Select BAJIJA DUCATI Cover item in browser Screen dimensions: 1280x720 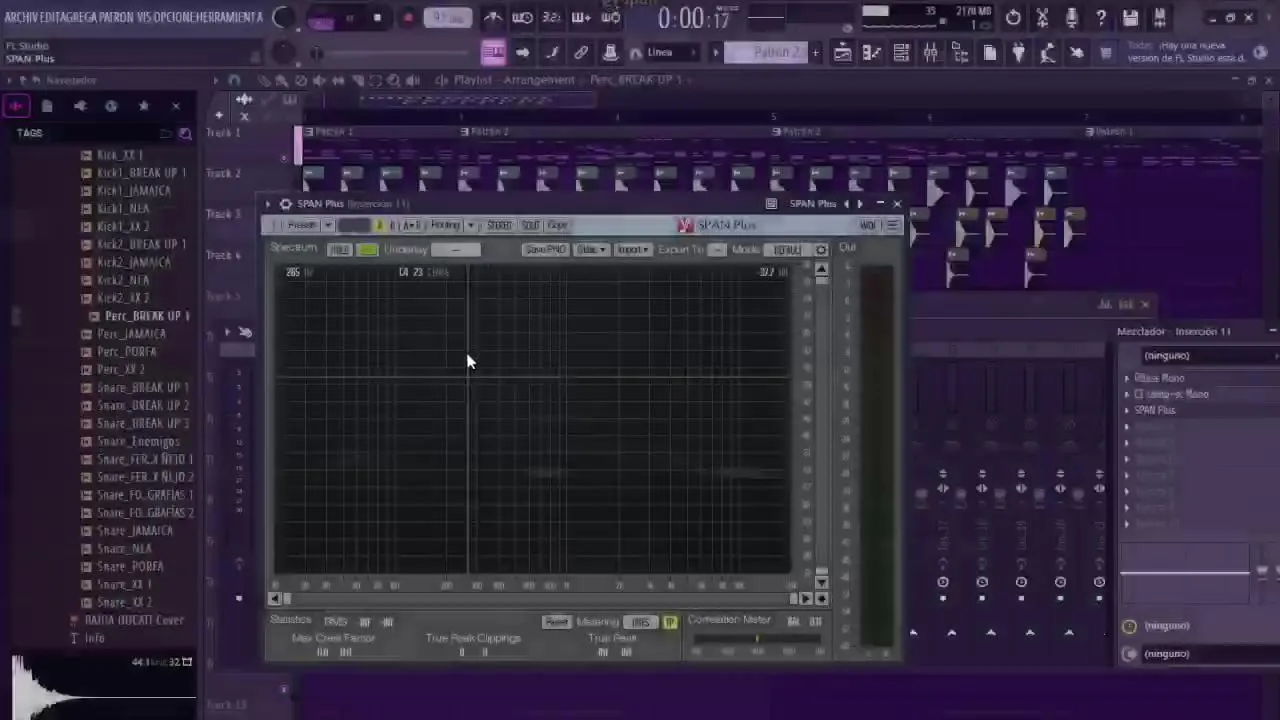[134, 620]
